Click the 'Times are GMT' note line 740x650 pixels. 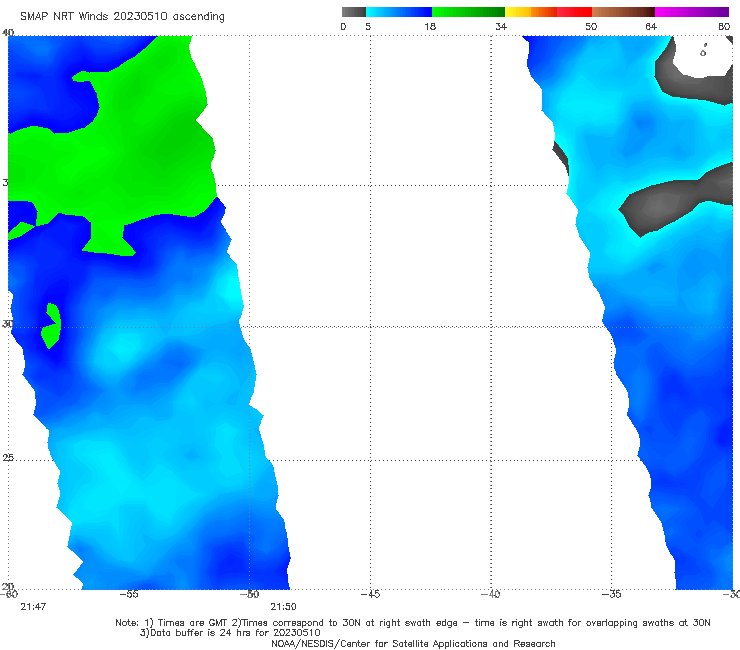(412, 623)
